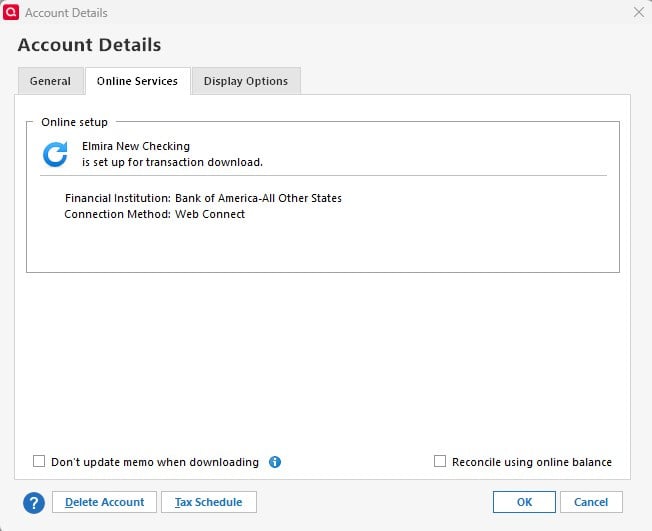Check Reconcile using online balance
Image resolution: width=652 pixels, height=531 pixels.
[440, 462]
